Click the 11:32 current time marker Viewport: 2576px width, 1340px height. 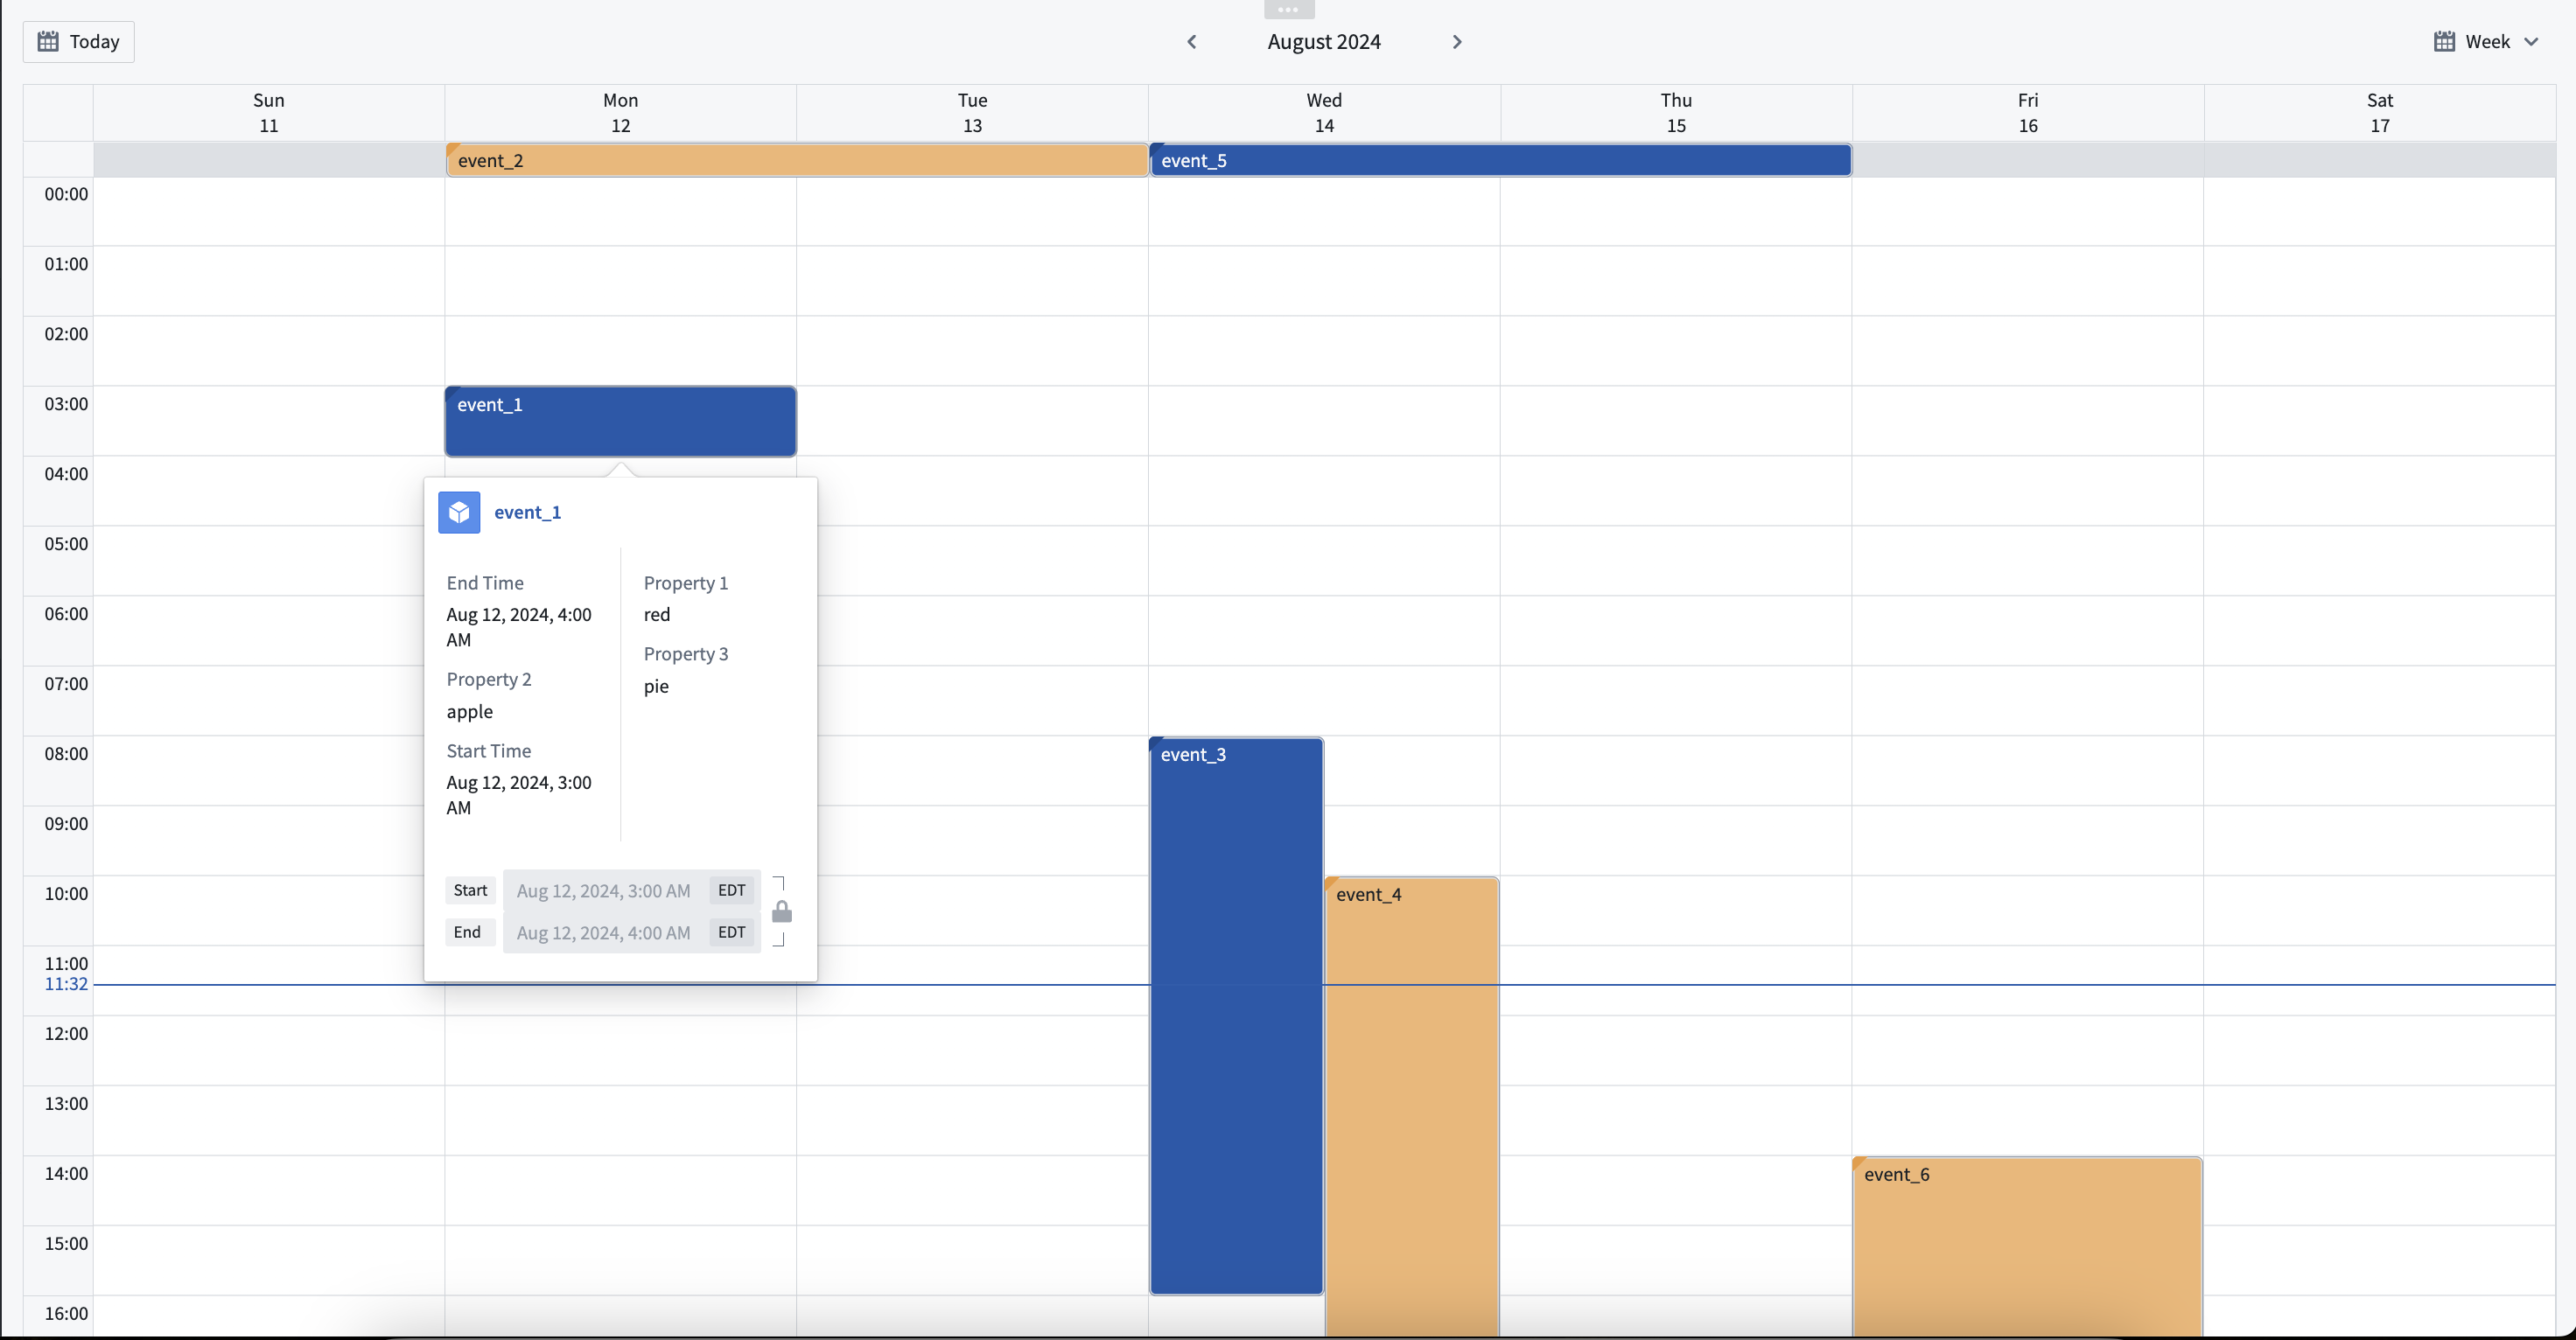click(66, 984)
